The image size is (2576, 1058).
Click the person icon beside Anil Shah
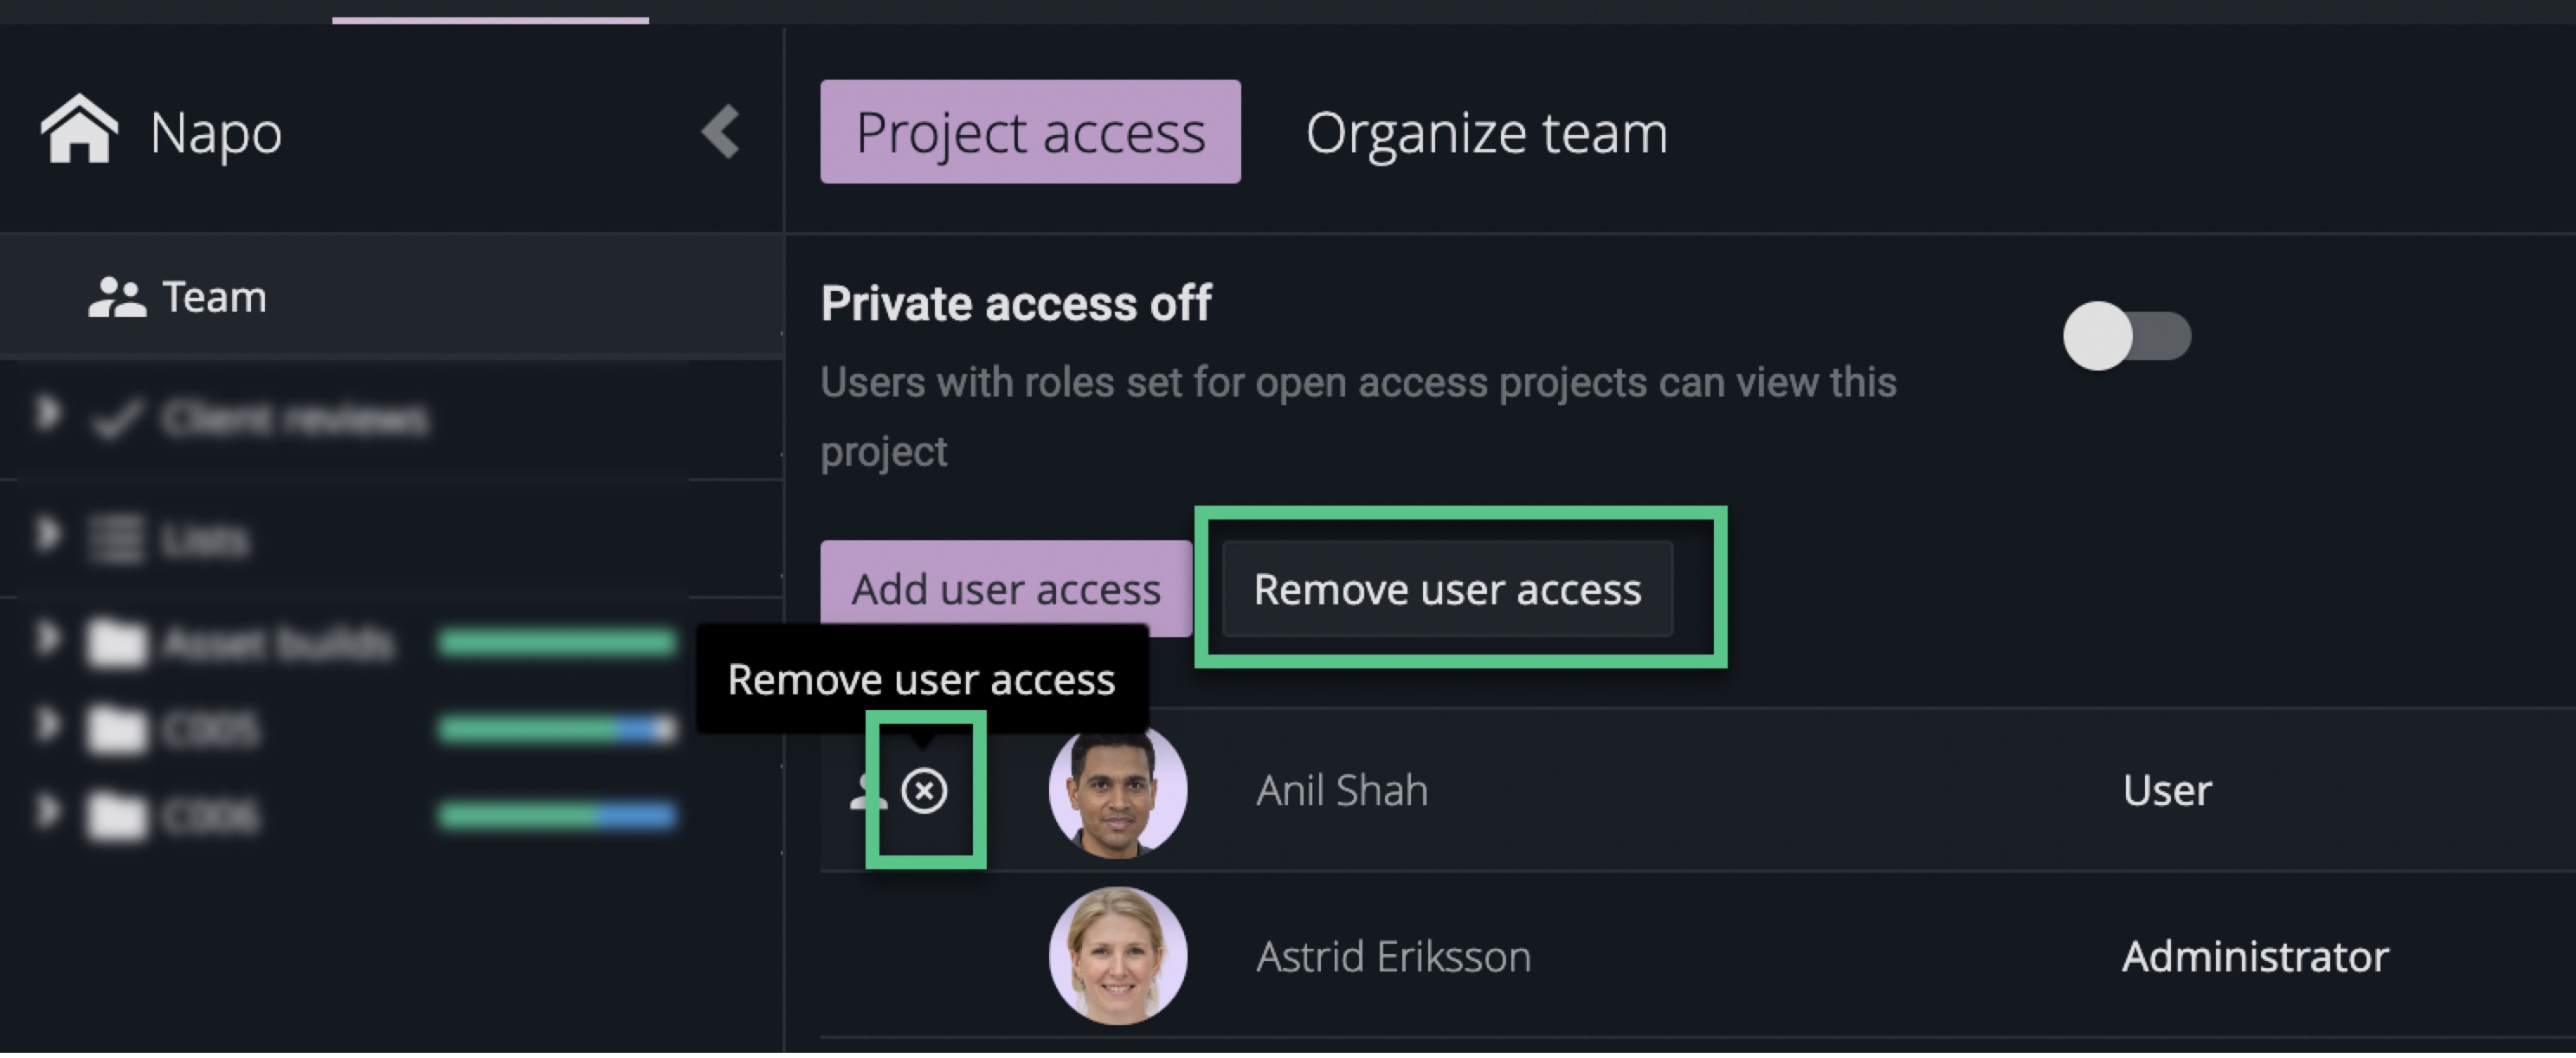(x=864, y=791)
